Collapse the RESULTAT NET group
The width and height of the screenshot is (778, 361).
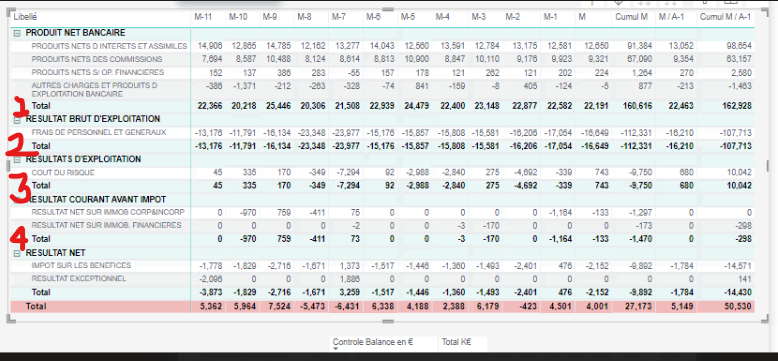coord(17,253)
